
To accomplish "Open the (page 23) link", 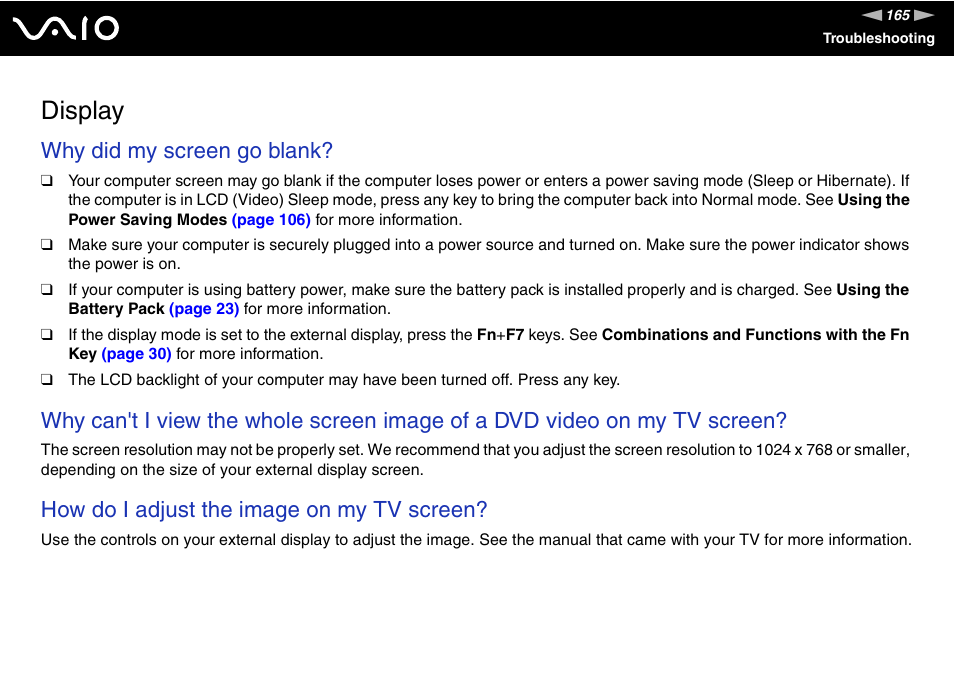I will pos(204,309).
